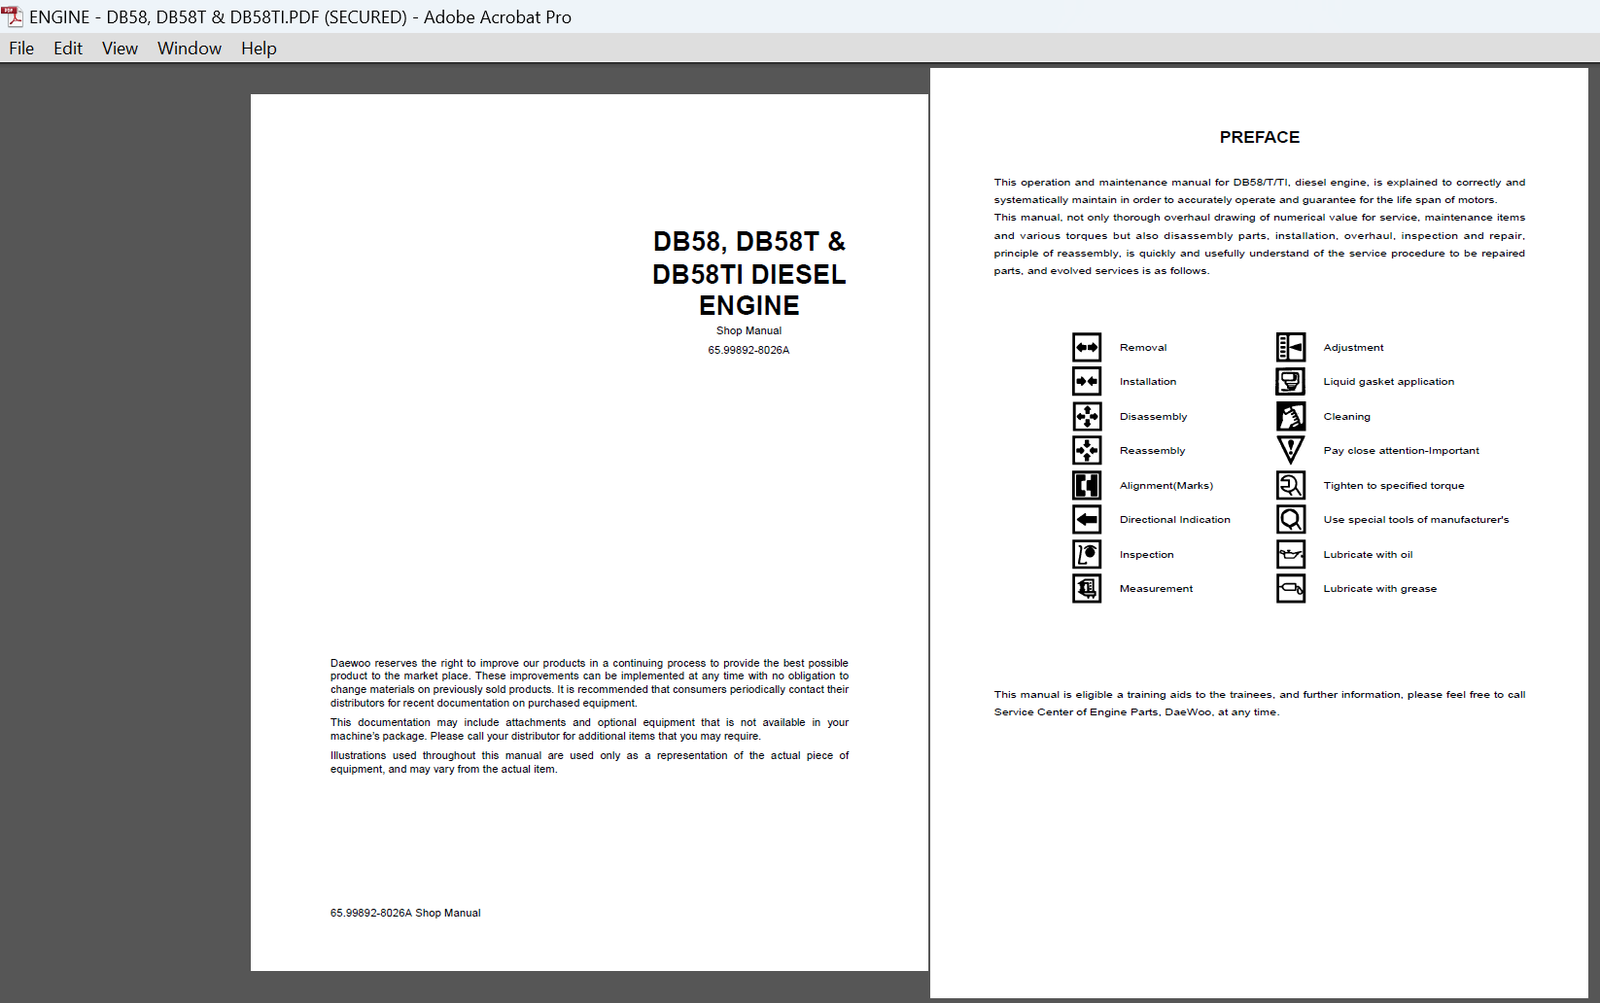Click the Removal symbol icon

click(1087, 347)
